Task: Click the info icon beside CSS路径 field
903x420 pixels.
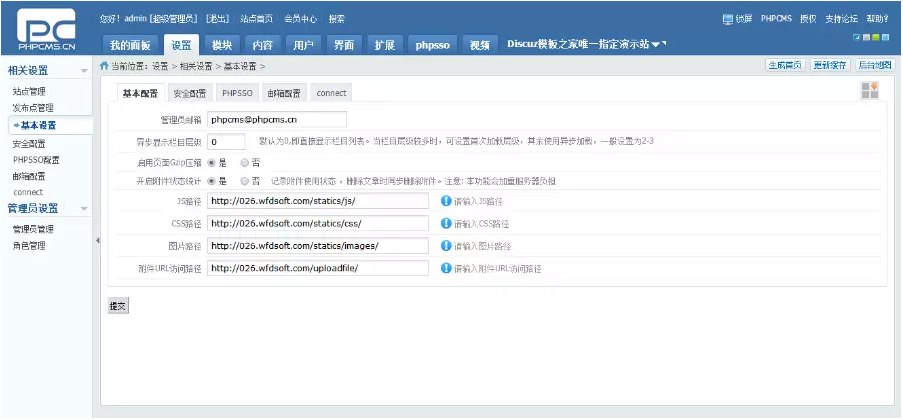Action: 446,223
